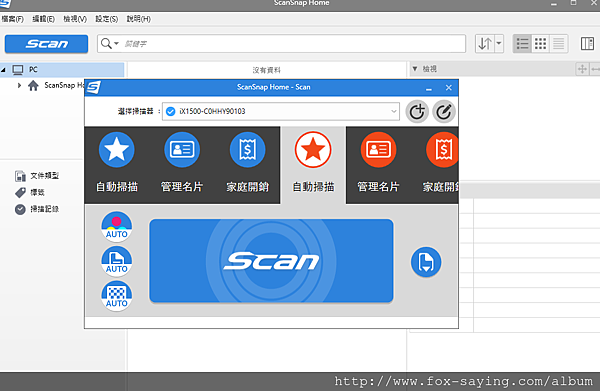This screenshot has height=391, width=600.
Task: Click the edit profile pencil icon
Action: [444, 112]
